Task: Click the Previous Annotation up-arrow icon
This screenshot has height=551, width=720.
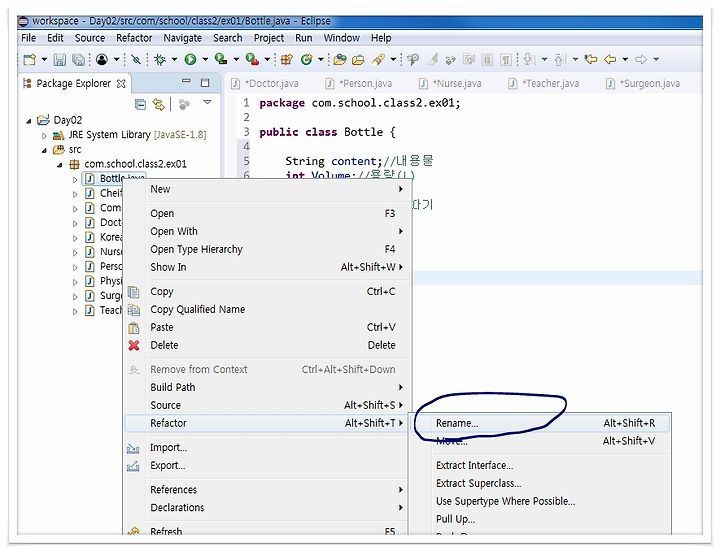Action: pos(559,59)
